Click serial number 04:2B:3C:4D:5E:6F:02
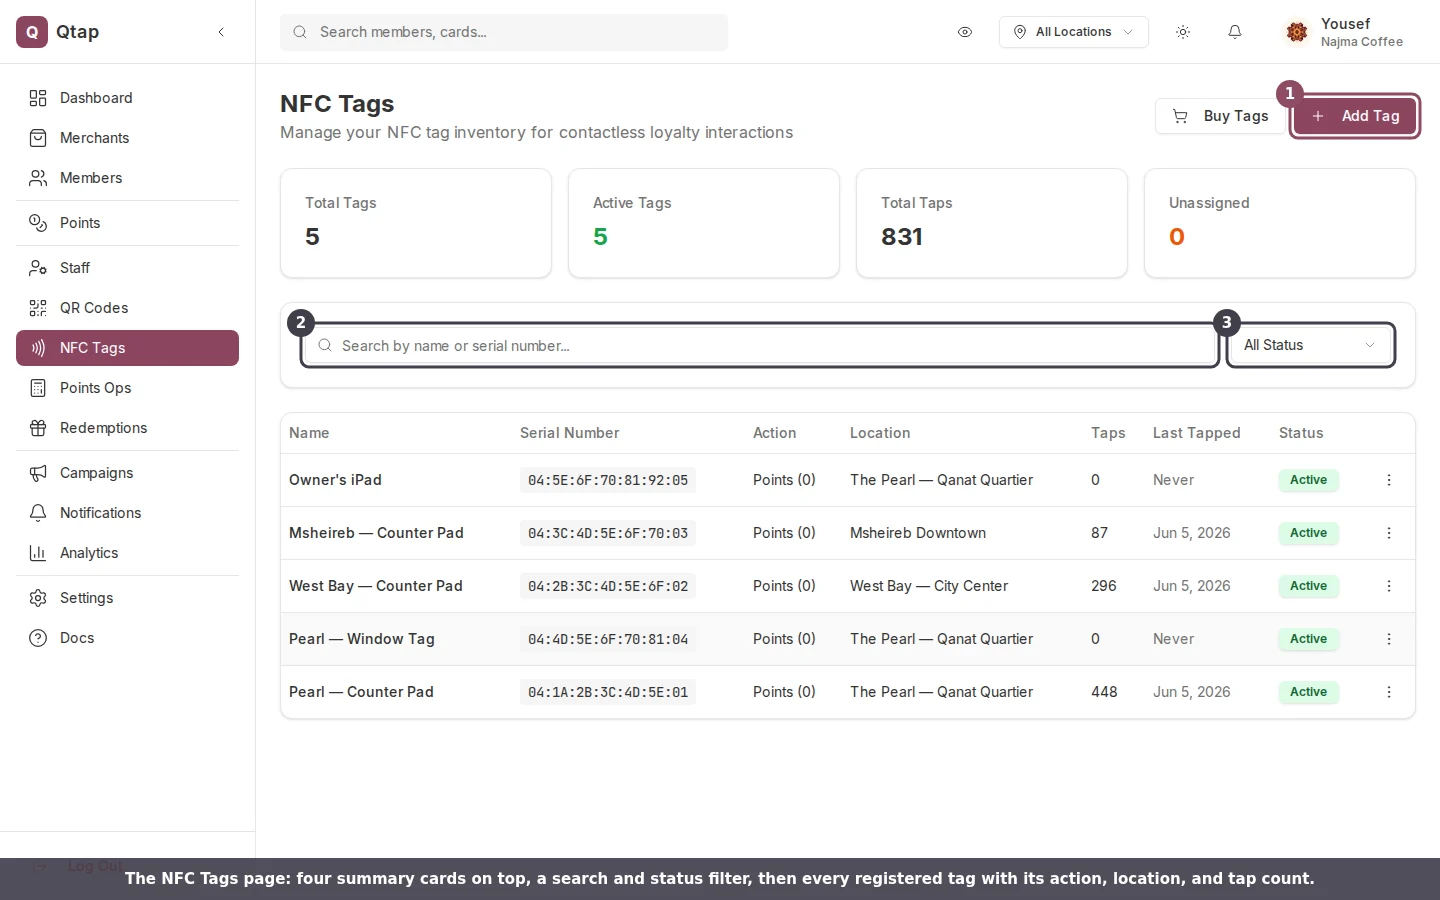This screenshot has width=1440, height=900. 608,586
